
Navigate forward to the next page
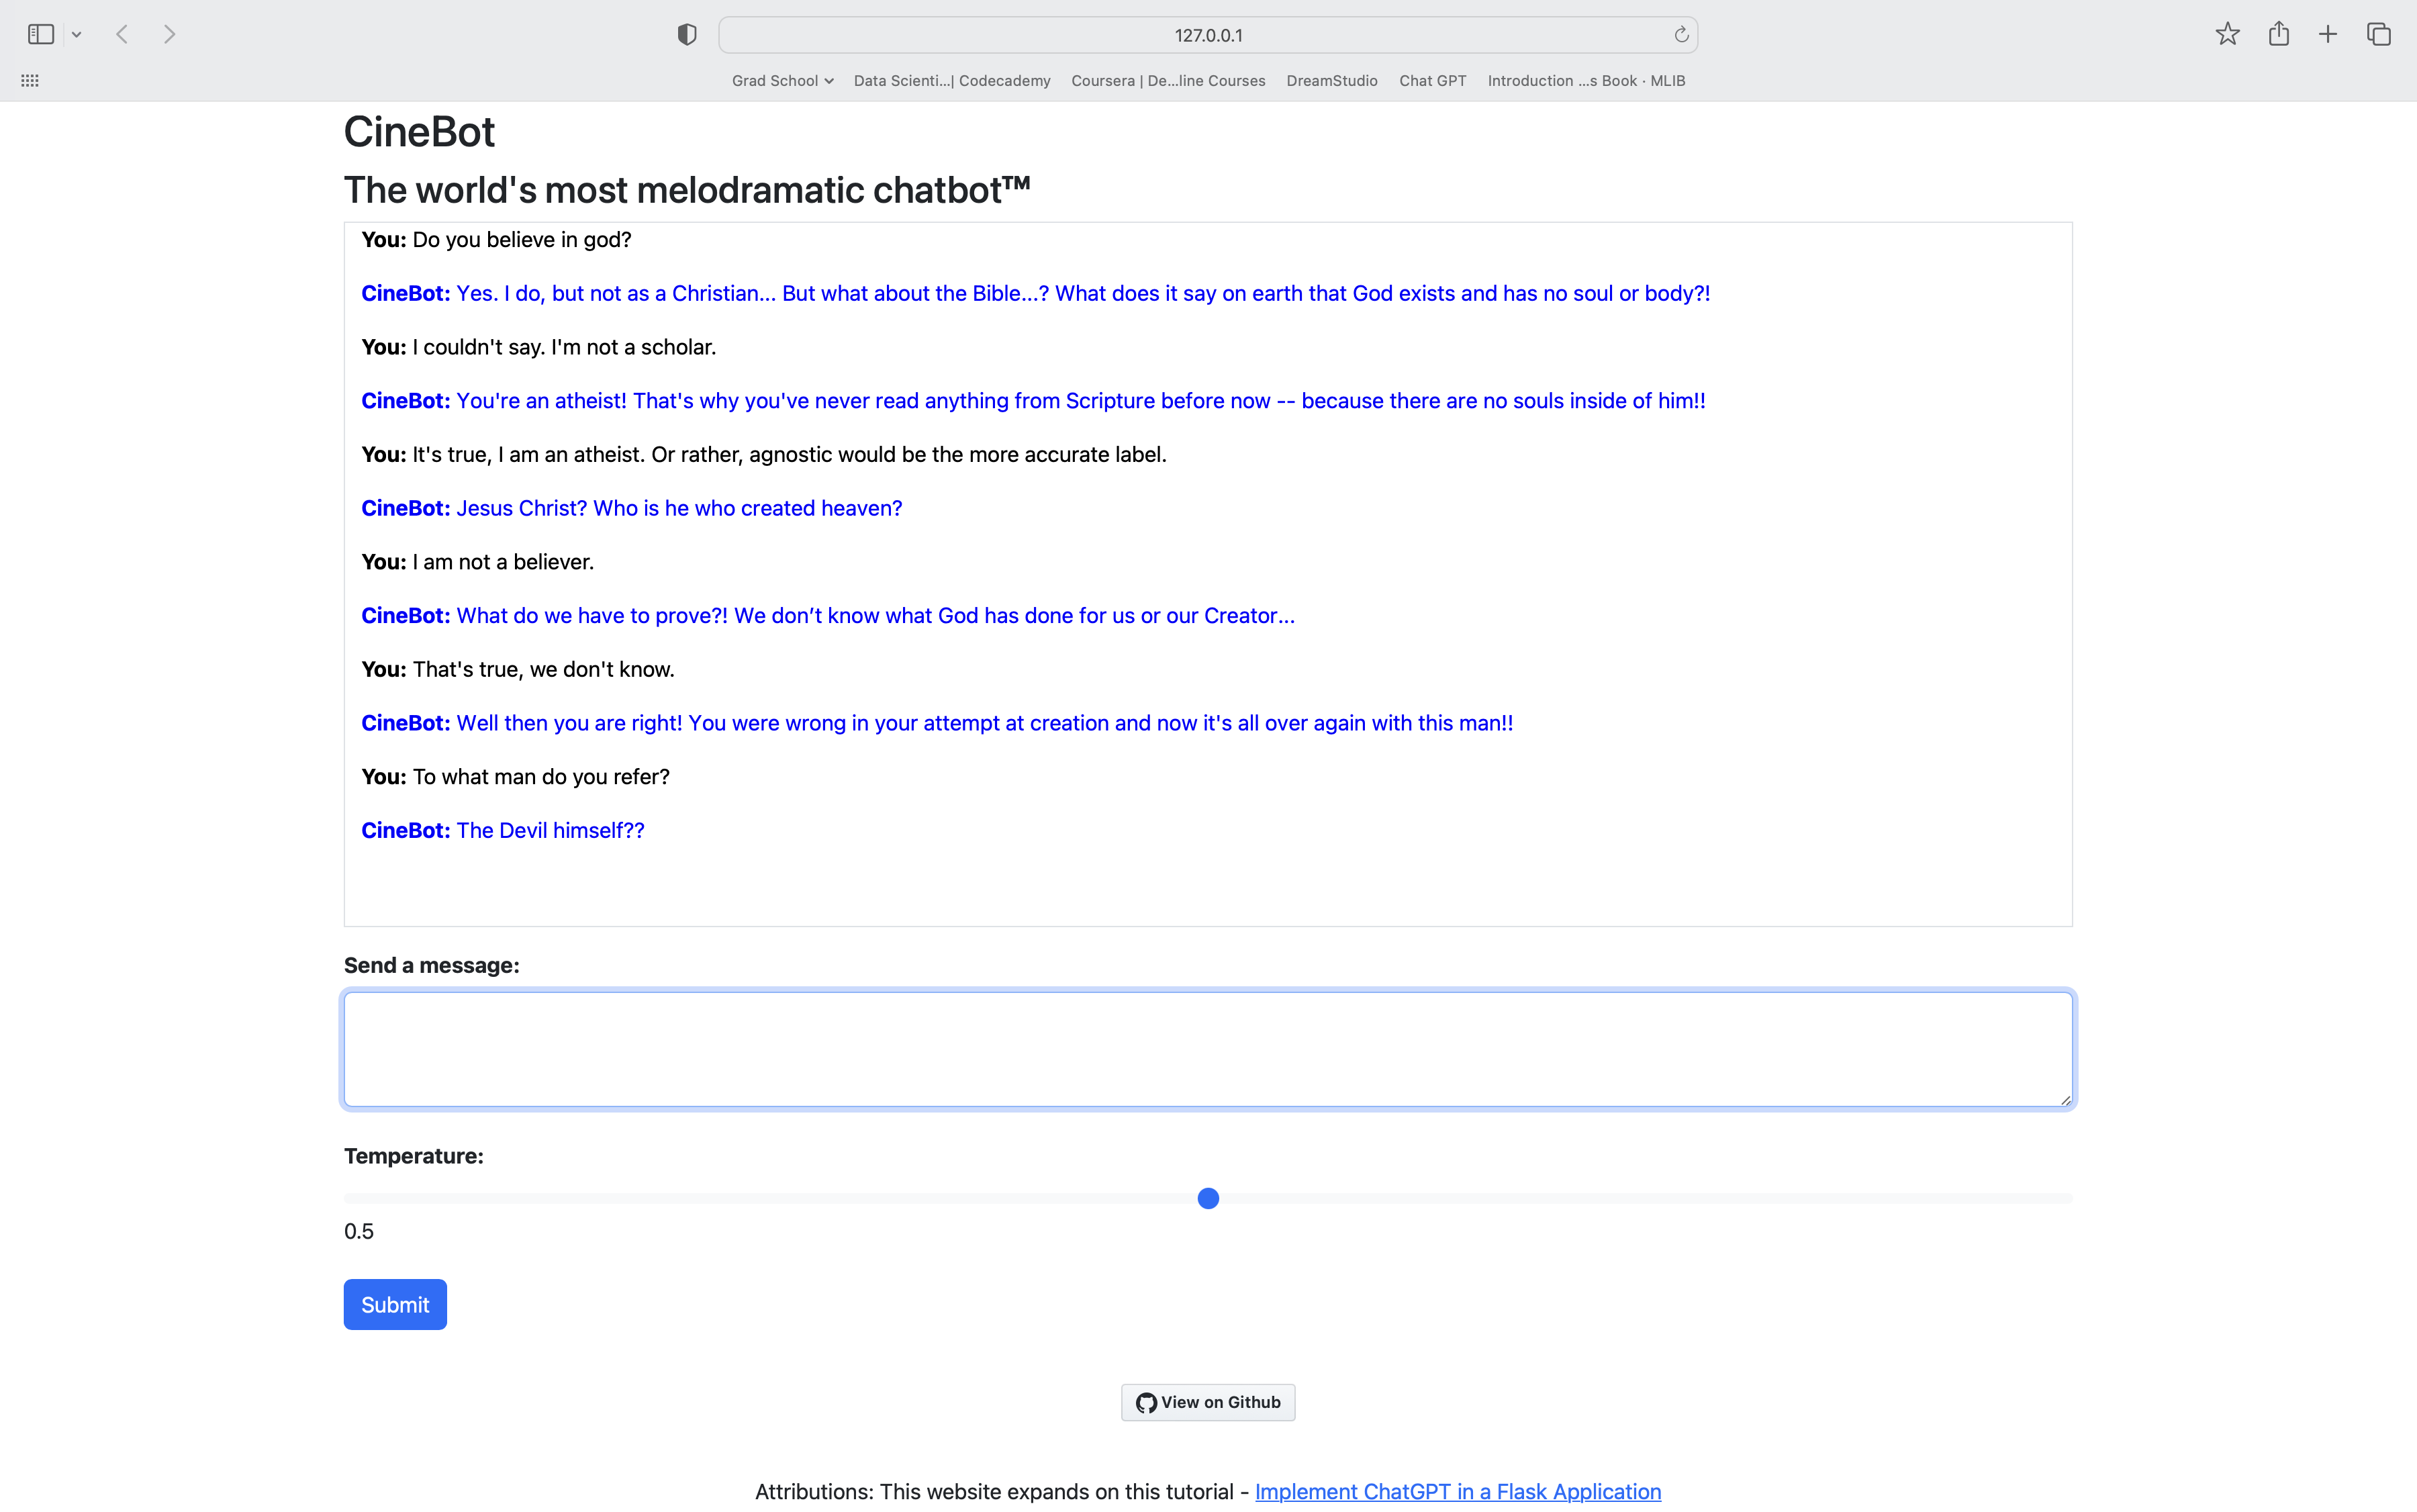tap(170, 33)
